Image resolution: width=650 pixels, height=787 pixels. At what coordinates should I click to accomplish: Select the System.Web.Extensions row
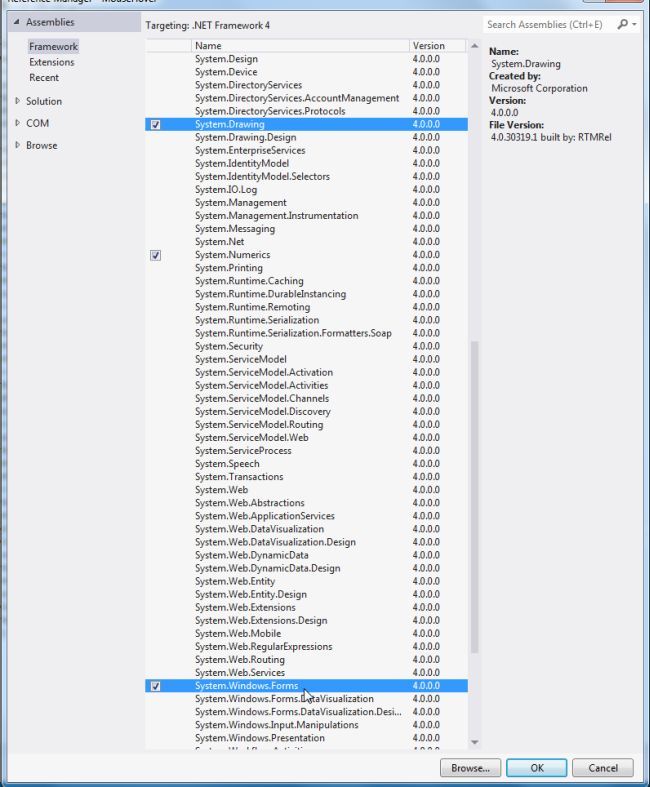(x=306, y=607)
